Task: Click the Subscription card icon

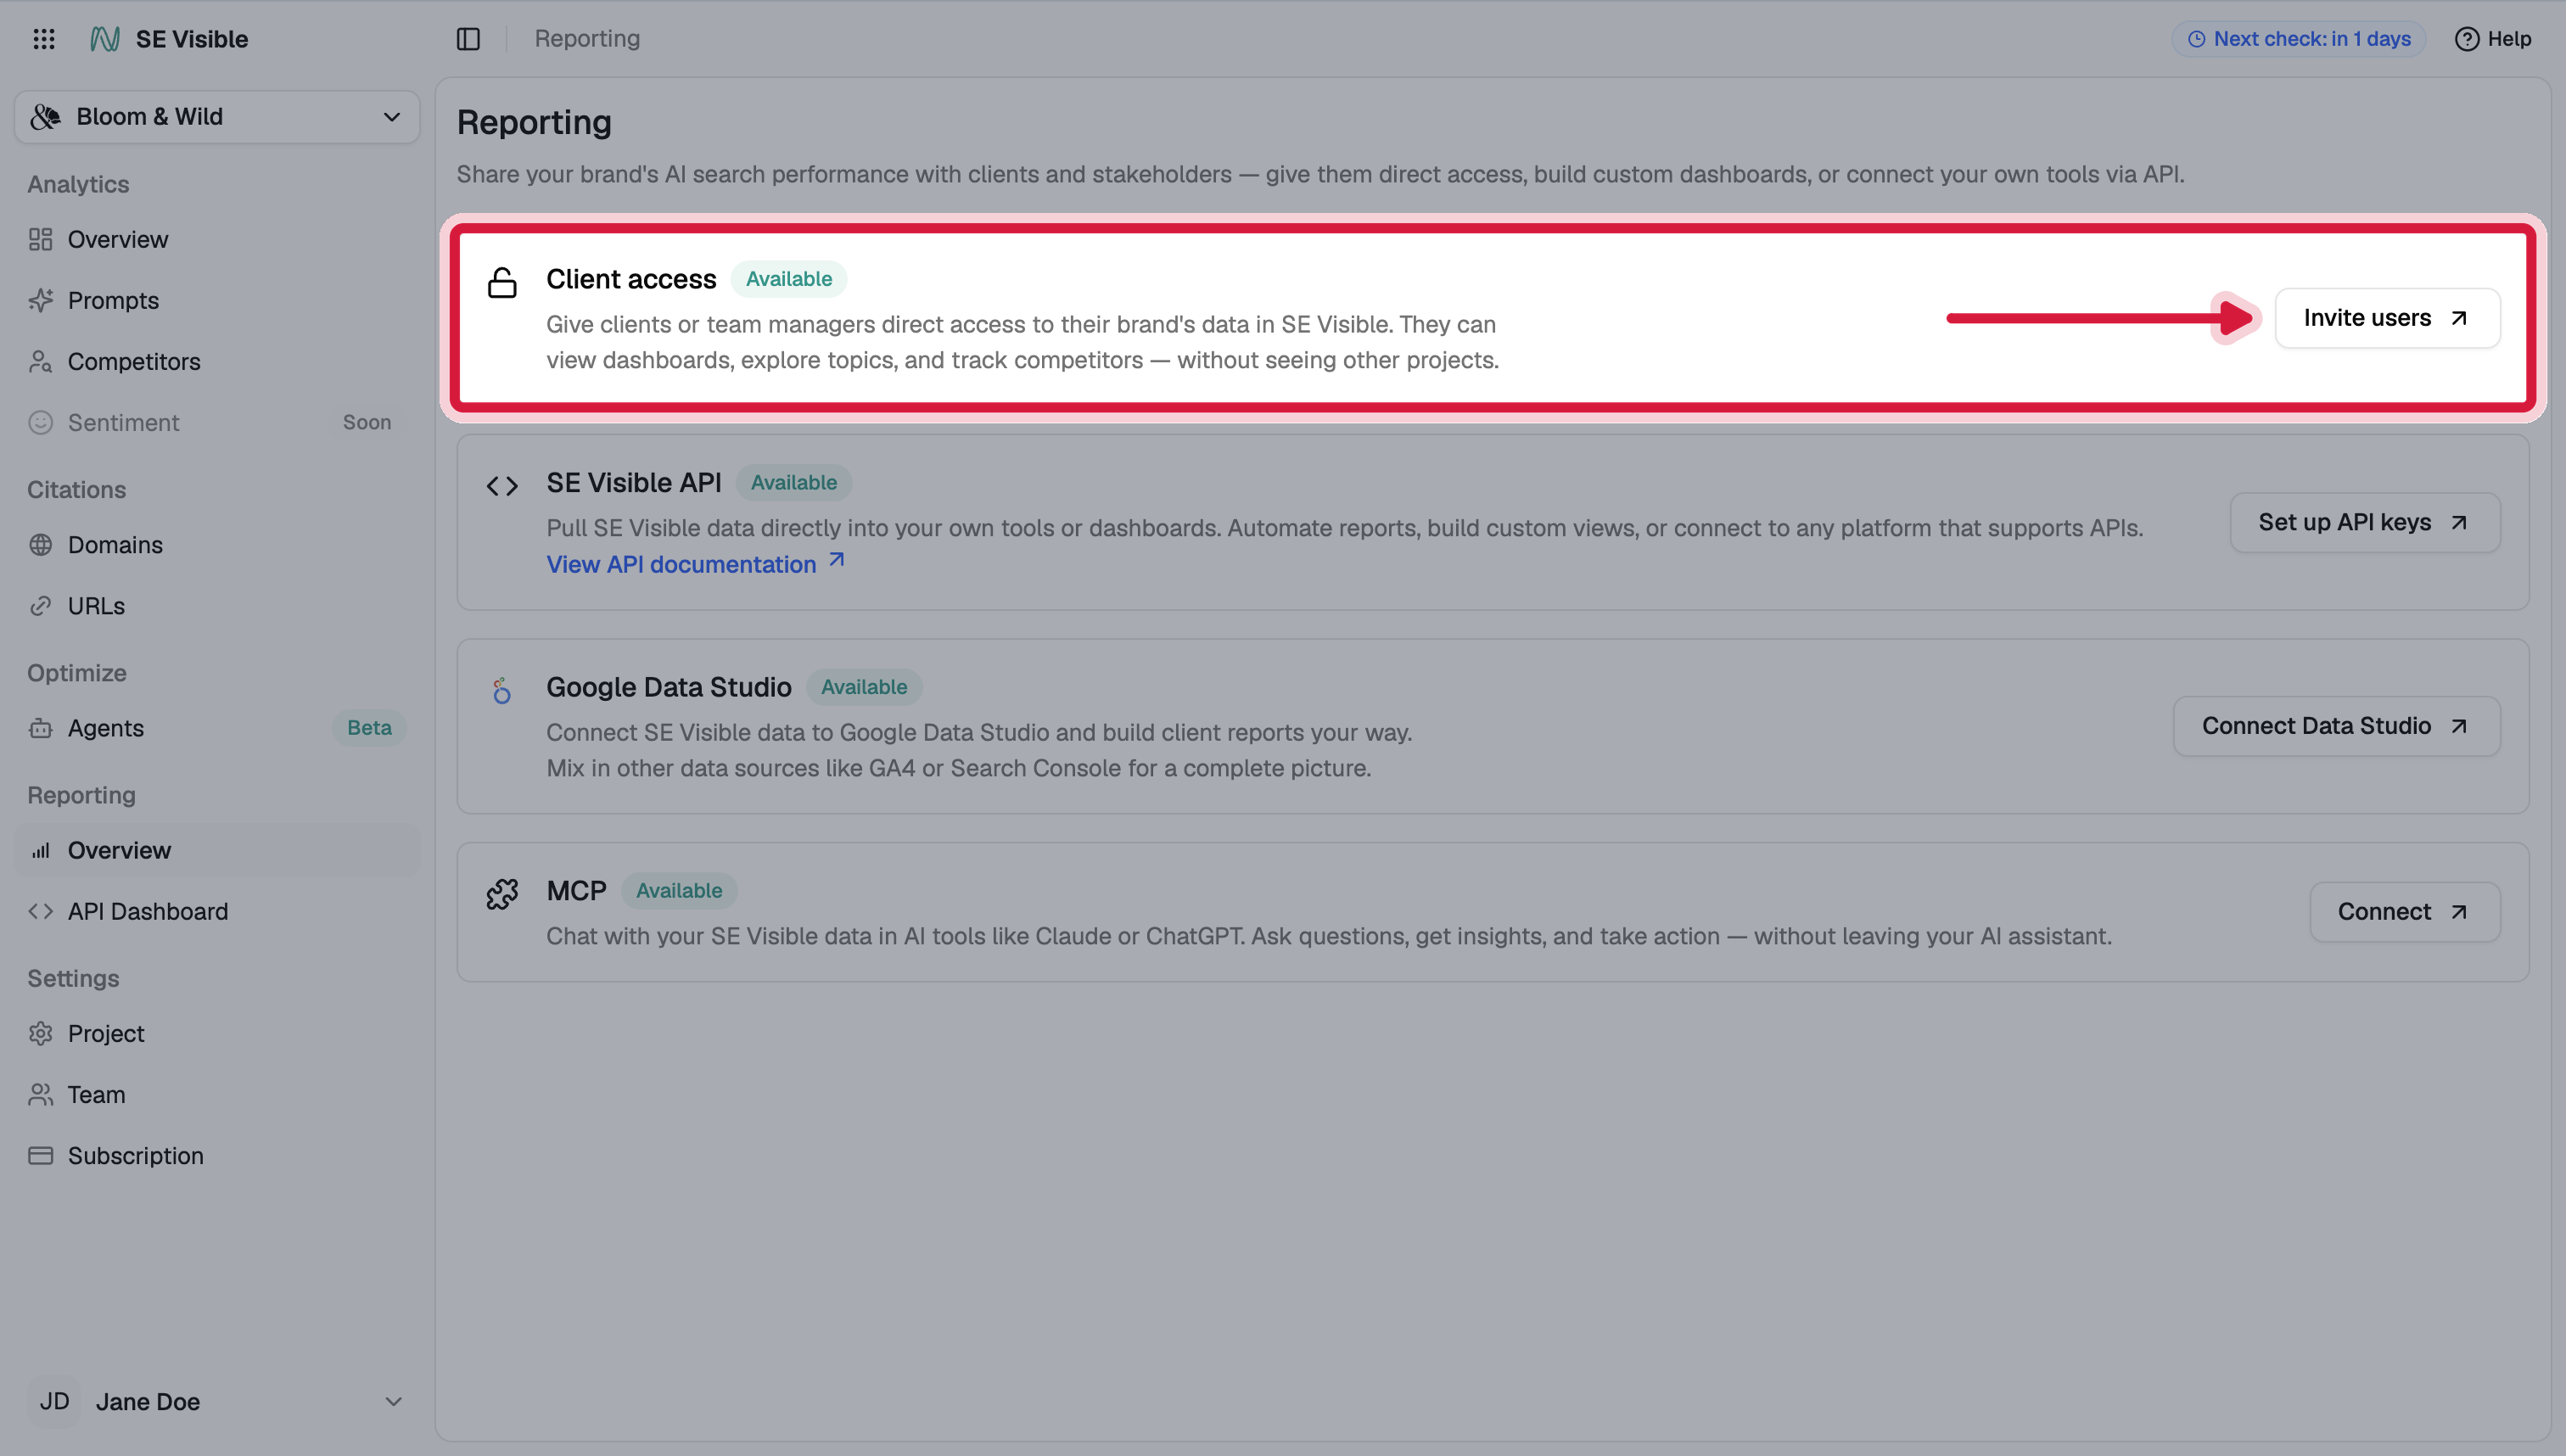Action: point(40,1155)
